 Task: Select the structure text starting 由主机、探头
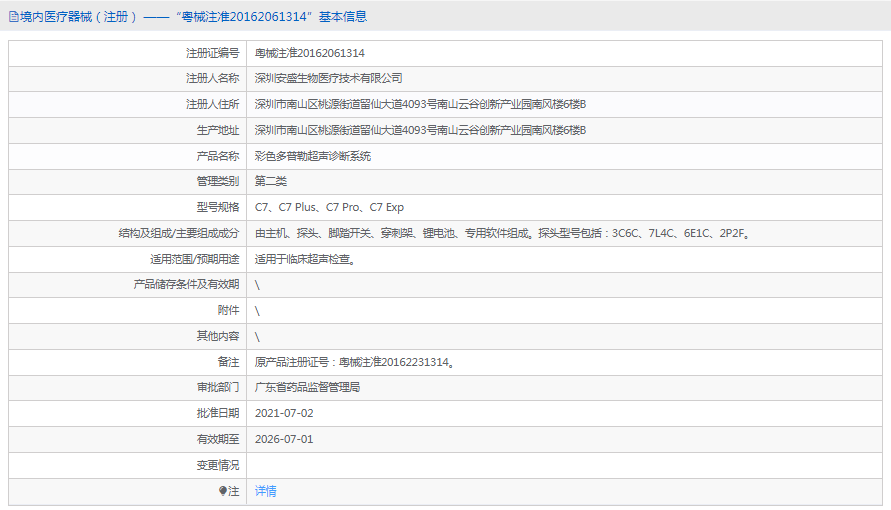tap(502, 233)
